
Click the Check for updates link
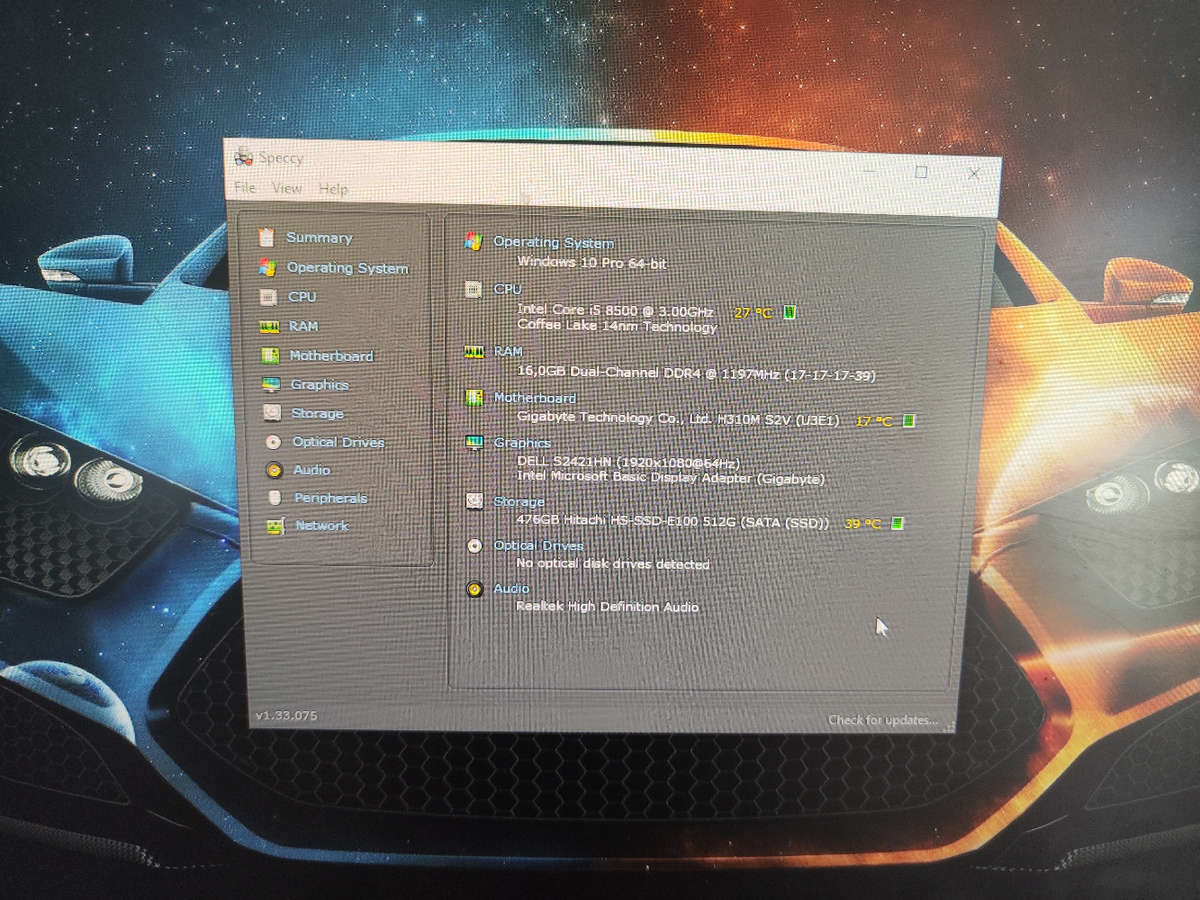[x=882, y=720]
